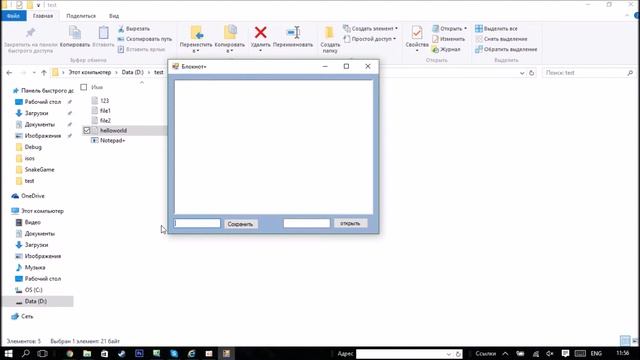
Task: Click History (Журнал) in the ribbon
Action: [x=446, y=49]
